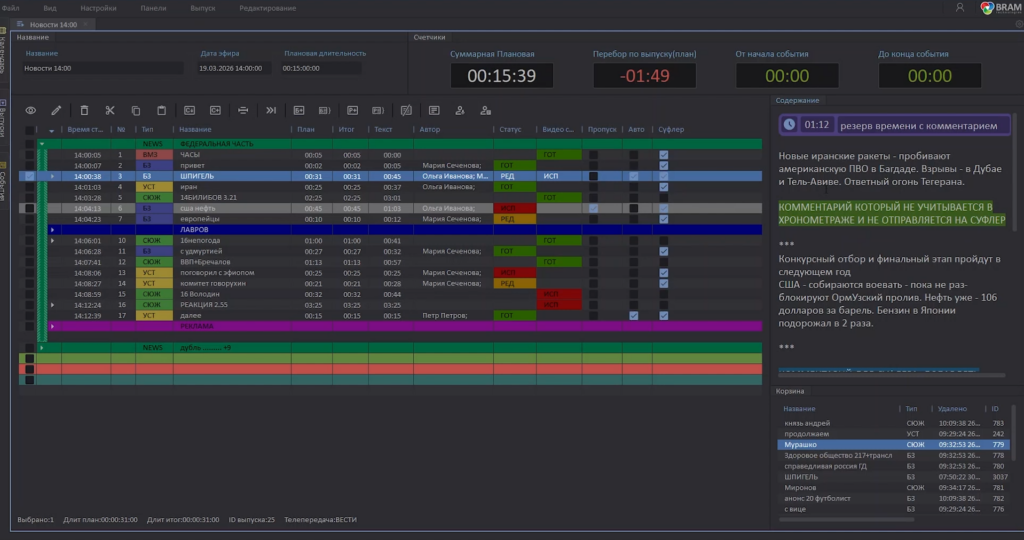This screenshot has height=540, width=1024.
Task: Open the Выпуск menu
Action: 202,8
